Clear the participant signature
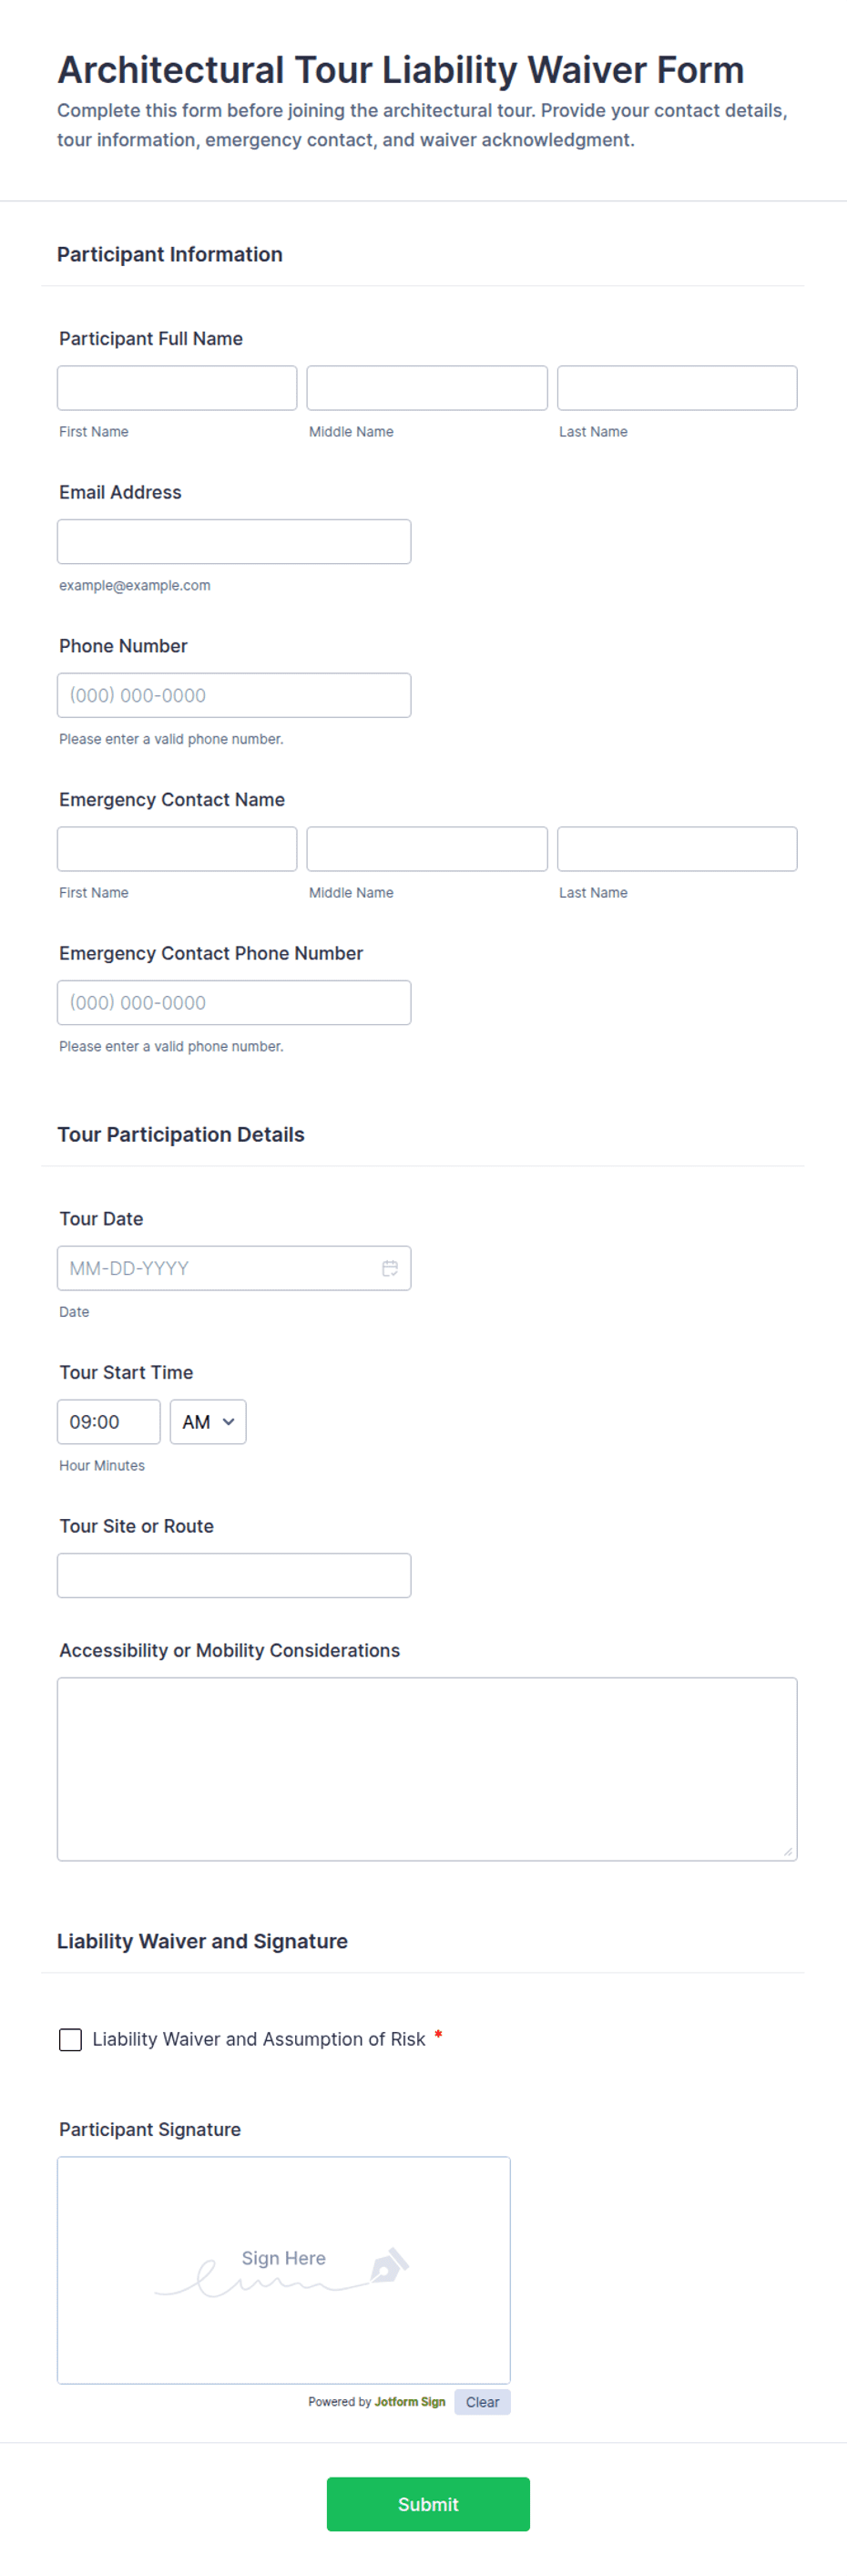 pyautogui.click(x=482, y=2402)
